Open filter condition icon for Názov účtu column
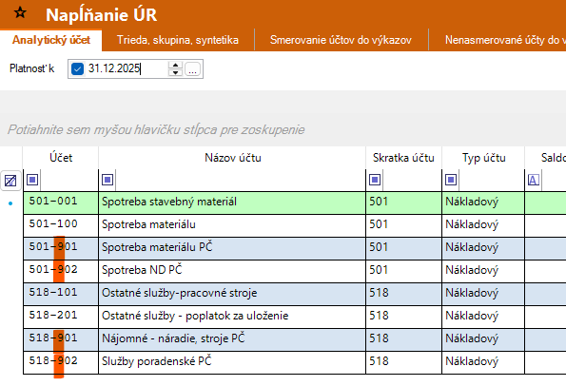This screenshot has width=566, height=386. (x=108, y=179)
